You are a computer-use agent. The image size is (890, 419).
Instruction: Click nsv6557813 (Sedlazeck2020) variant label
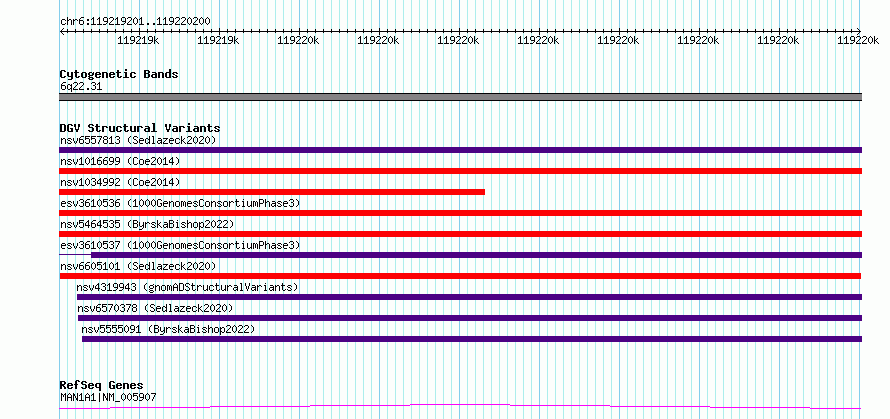coord(138,140)
